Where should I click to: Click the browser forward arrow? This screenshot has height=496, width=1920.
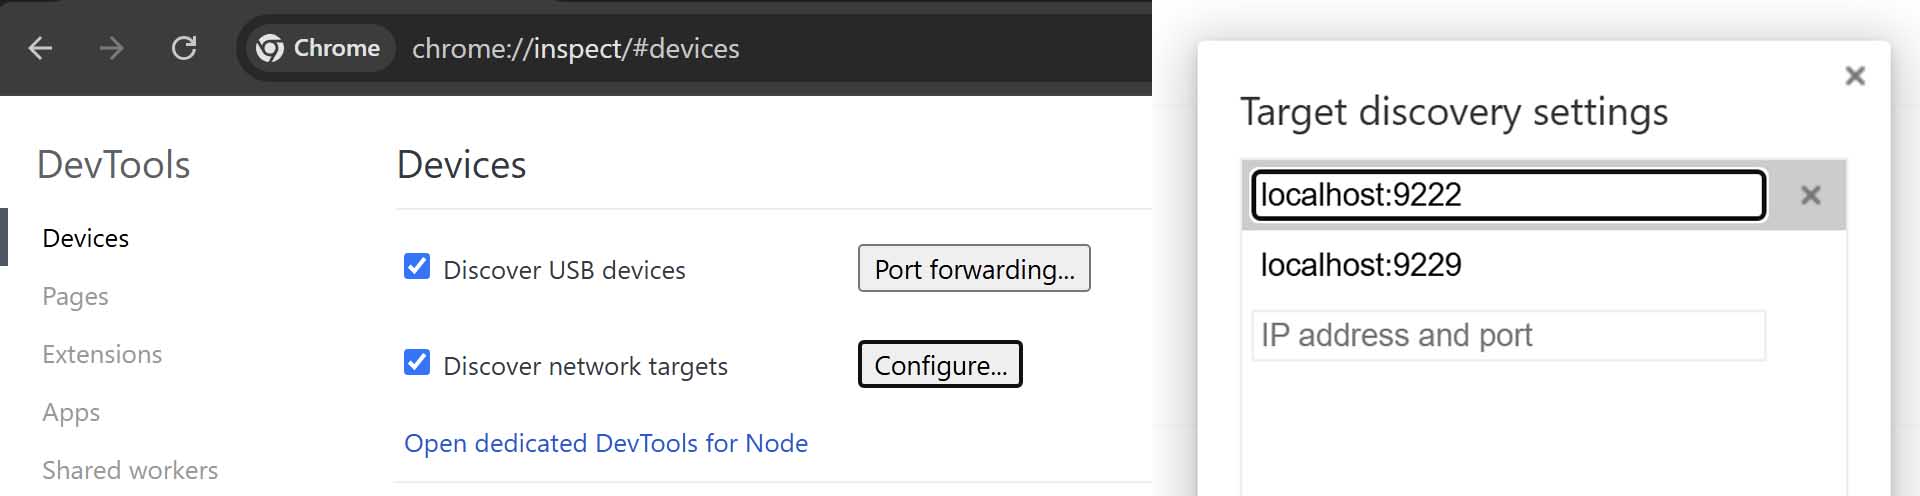(x=111, y=48)
